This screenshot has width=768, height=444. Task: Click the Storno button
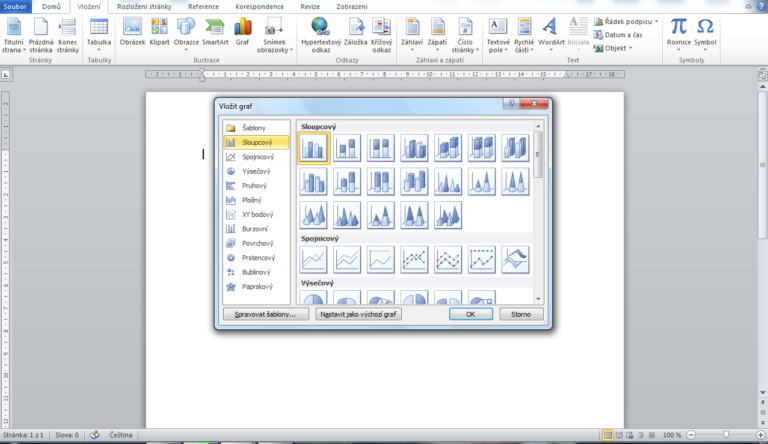520,314
